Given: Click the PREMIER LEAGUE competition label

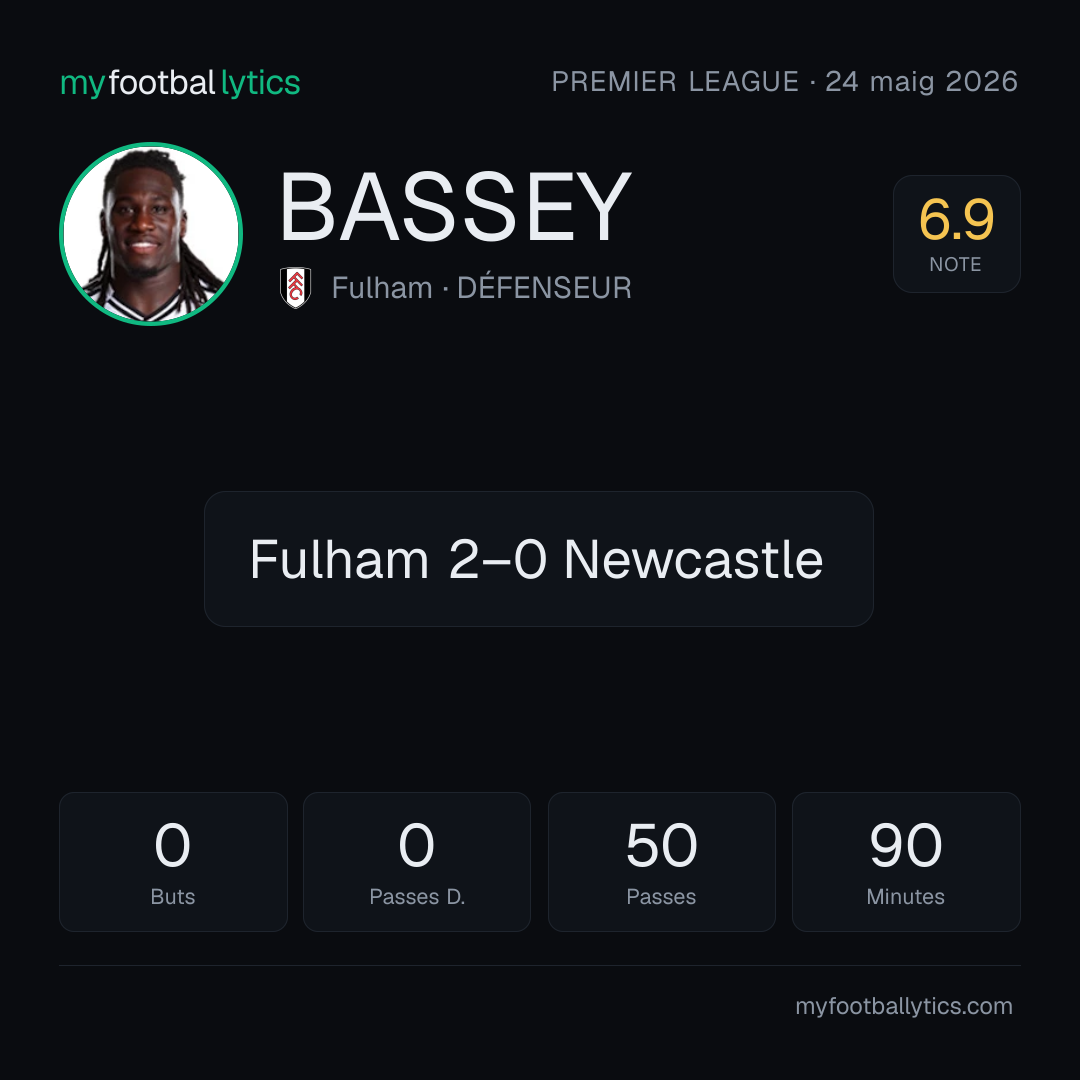Looking at the screenshot, I should [x=675, y=82].
